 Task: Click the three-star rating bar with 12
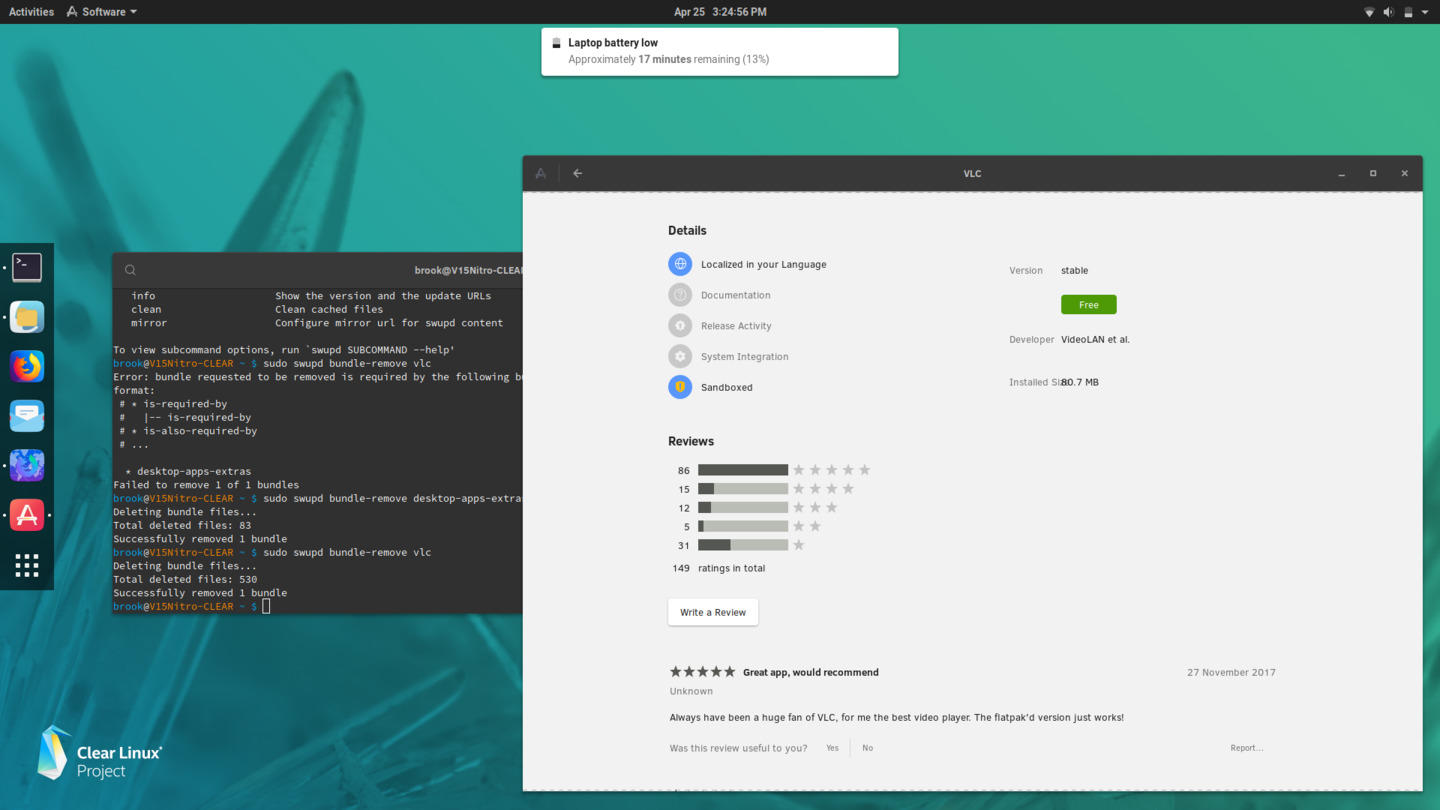(x=743, y=507)
